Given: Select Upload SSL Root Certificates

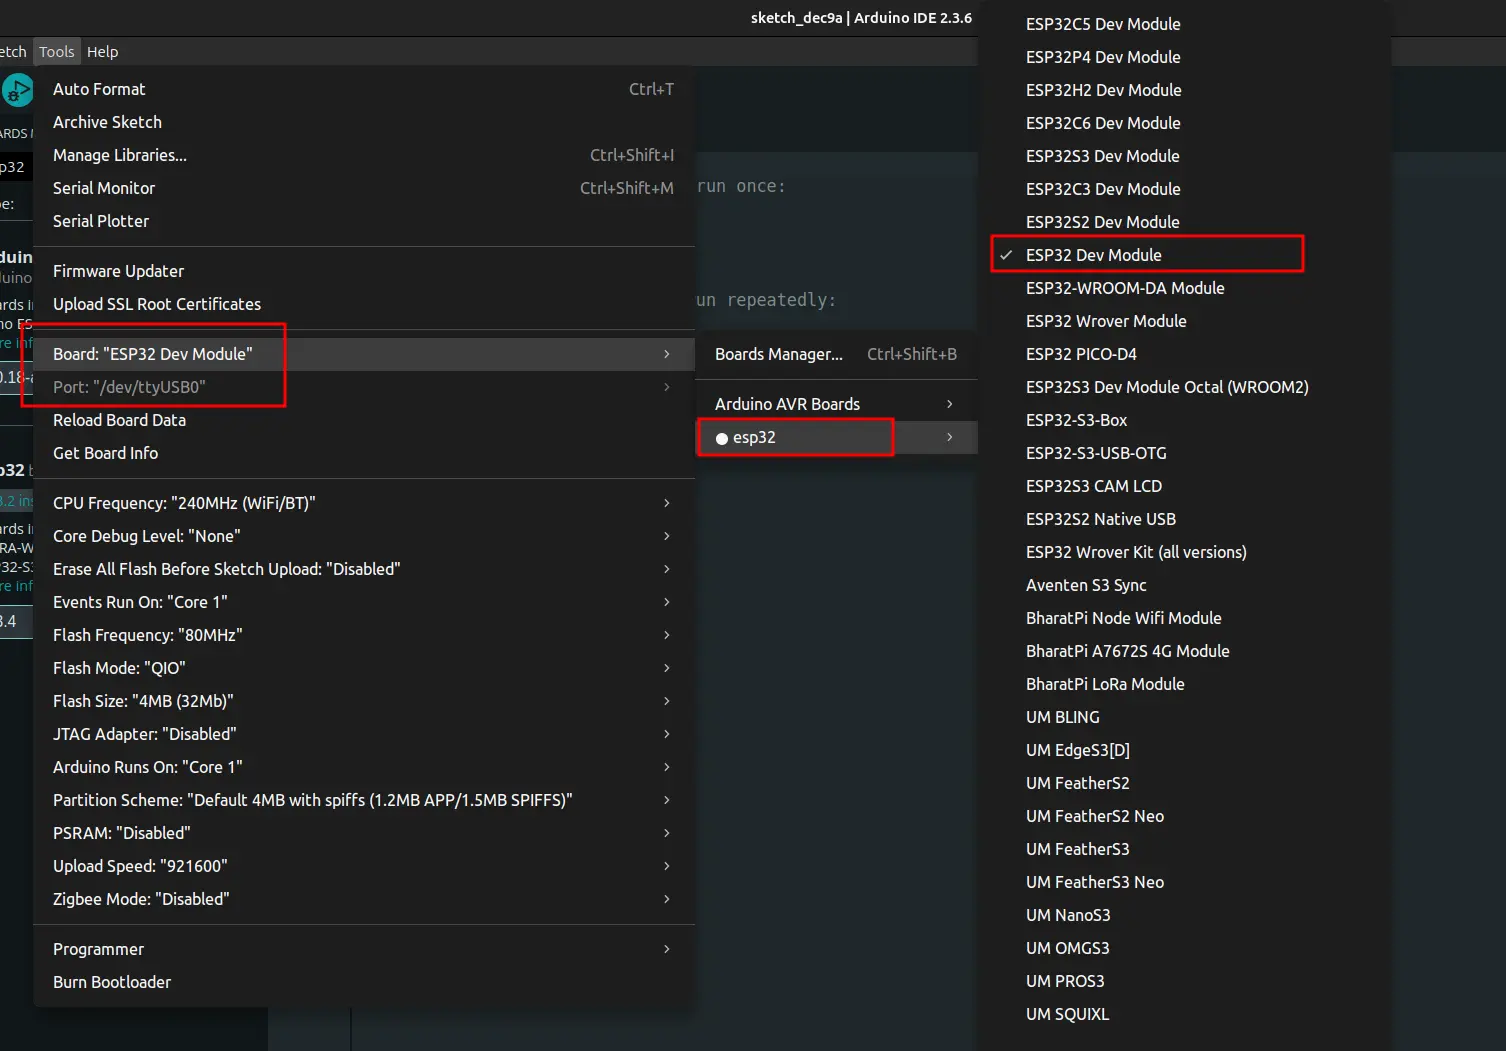Looking at the screenshot, I should coord(364,304).
